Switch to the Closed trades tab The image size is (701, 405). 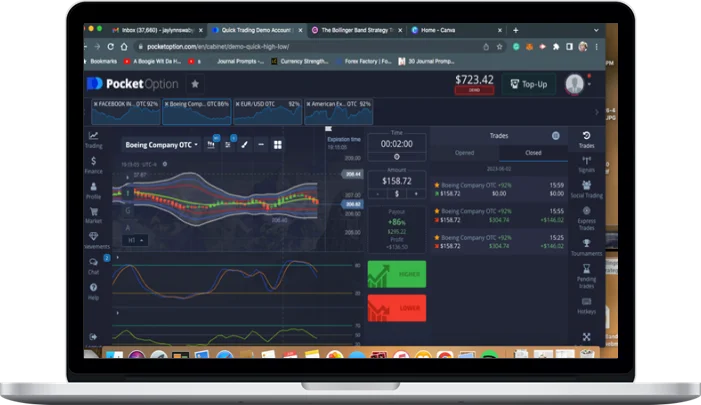[533, 153]
